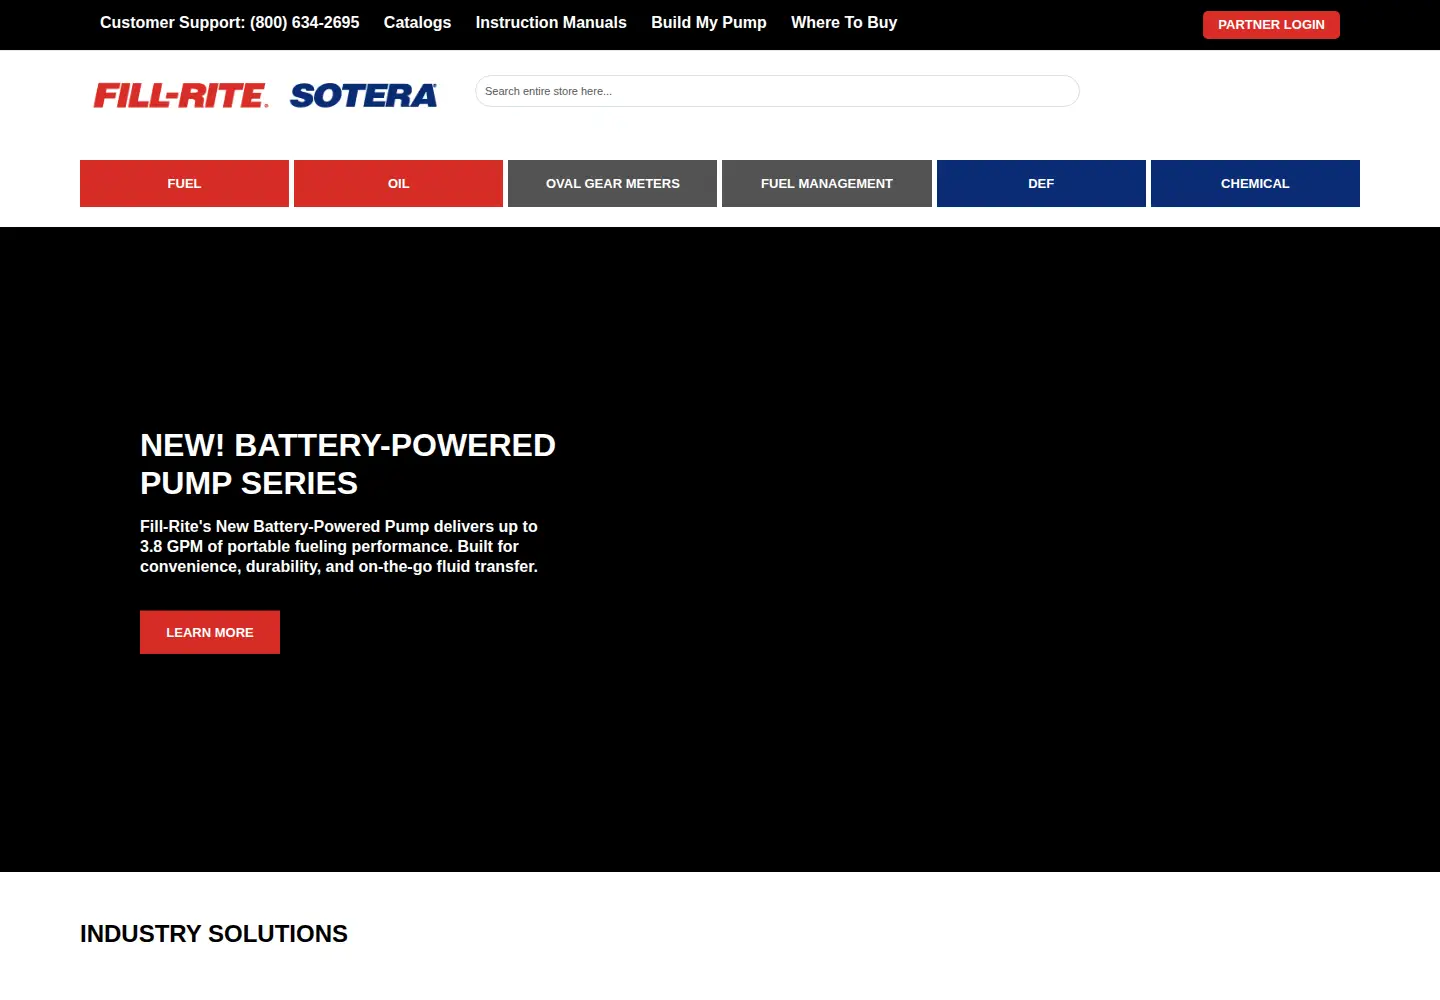The height and width of the screenshot is (1000, 1440).
Task: Open the Catalogs link
Action: pos(417,22)
